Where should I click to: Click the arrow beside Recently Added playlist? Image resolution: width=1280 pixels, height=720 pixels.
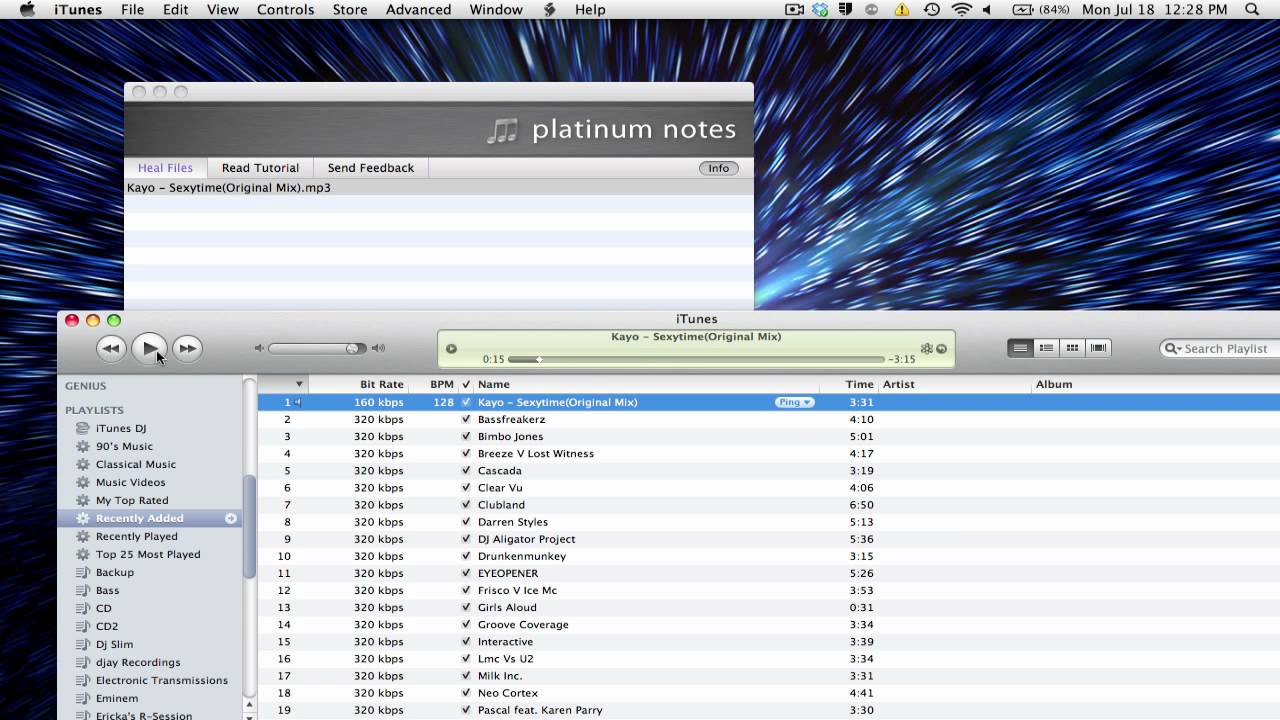click(231, 518)
